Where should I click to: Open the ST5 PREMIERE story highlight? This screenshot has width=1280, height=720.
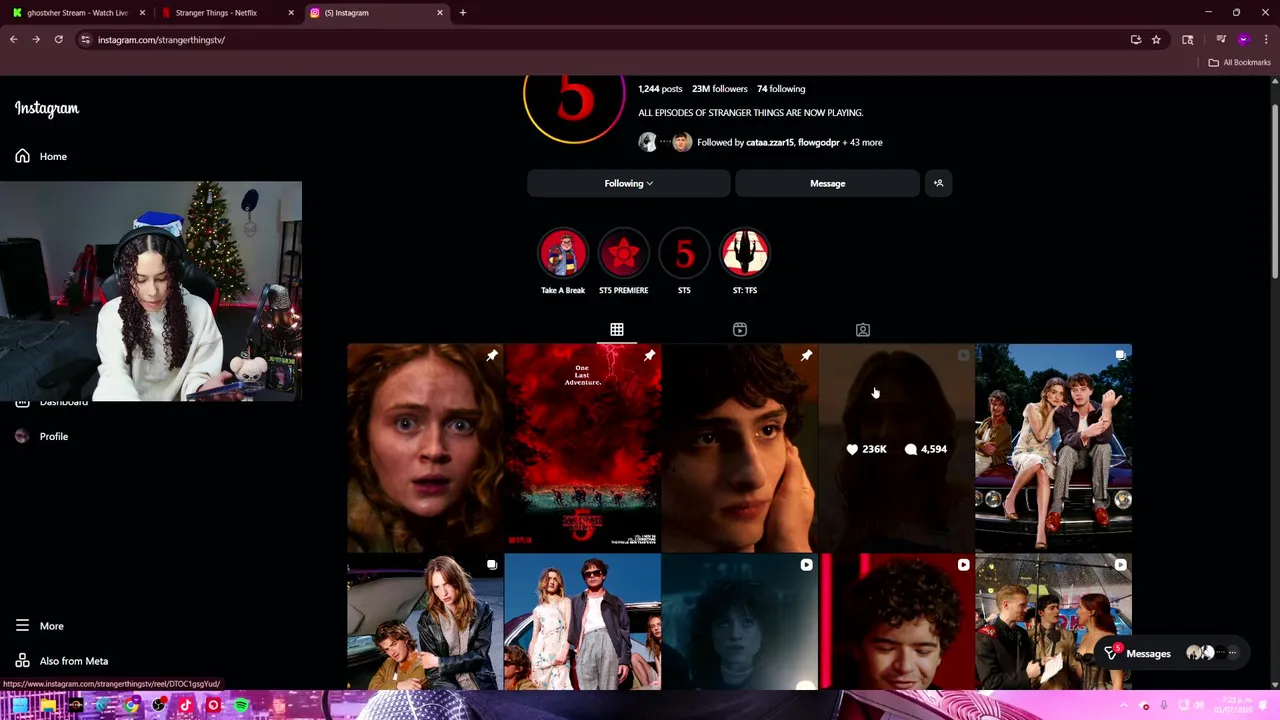pyautogui.click(x=624, y=254)
